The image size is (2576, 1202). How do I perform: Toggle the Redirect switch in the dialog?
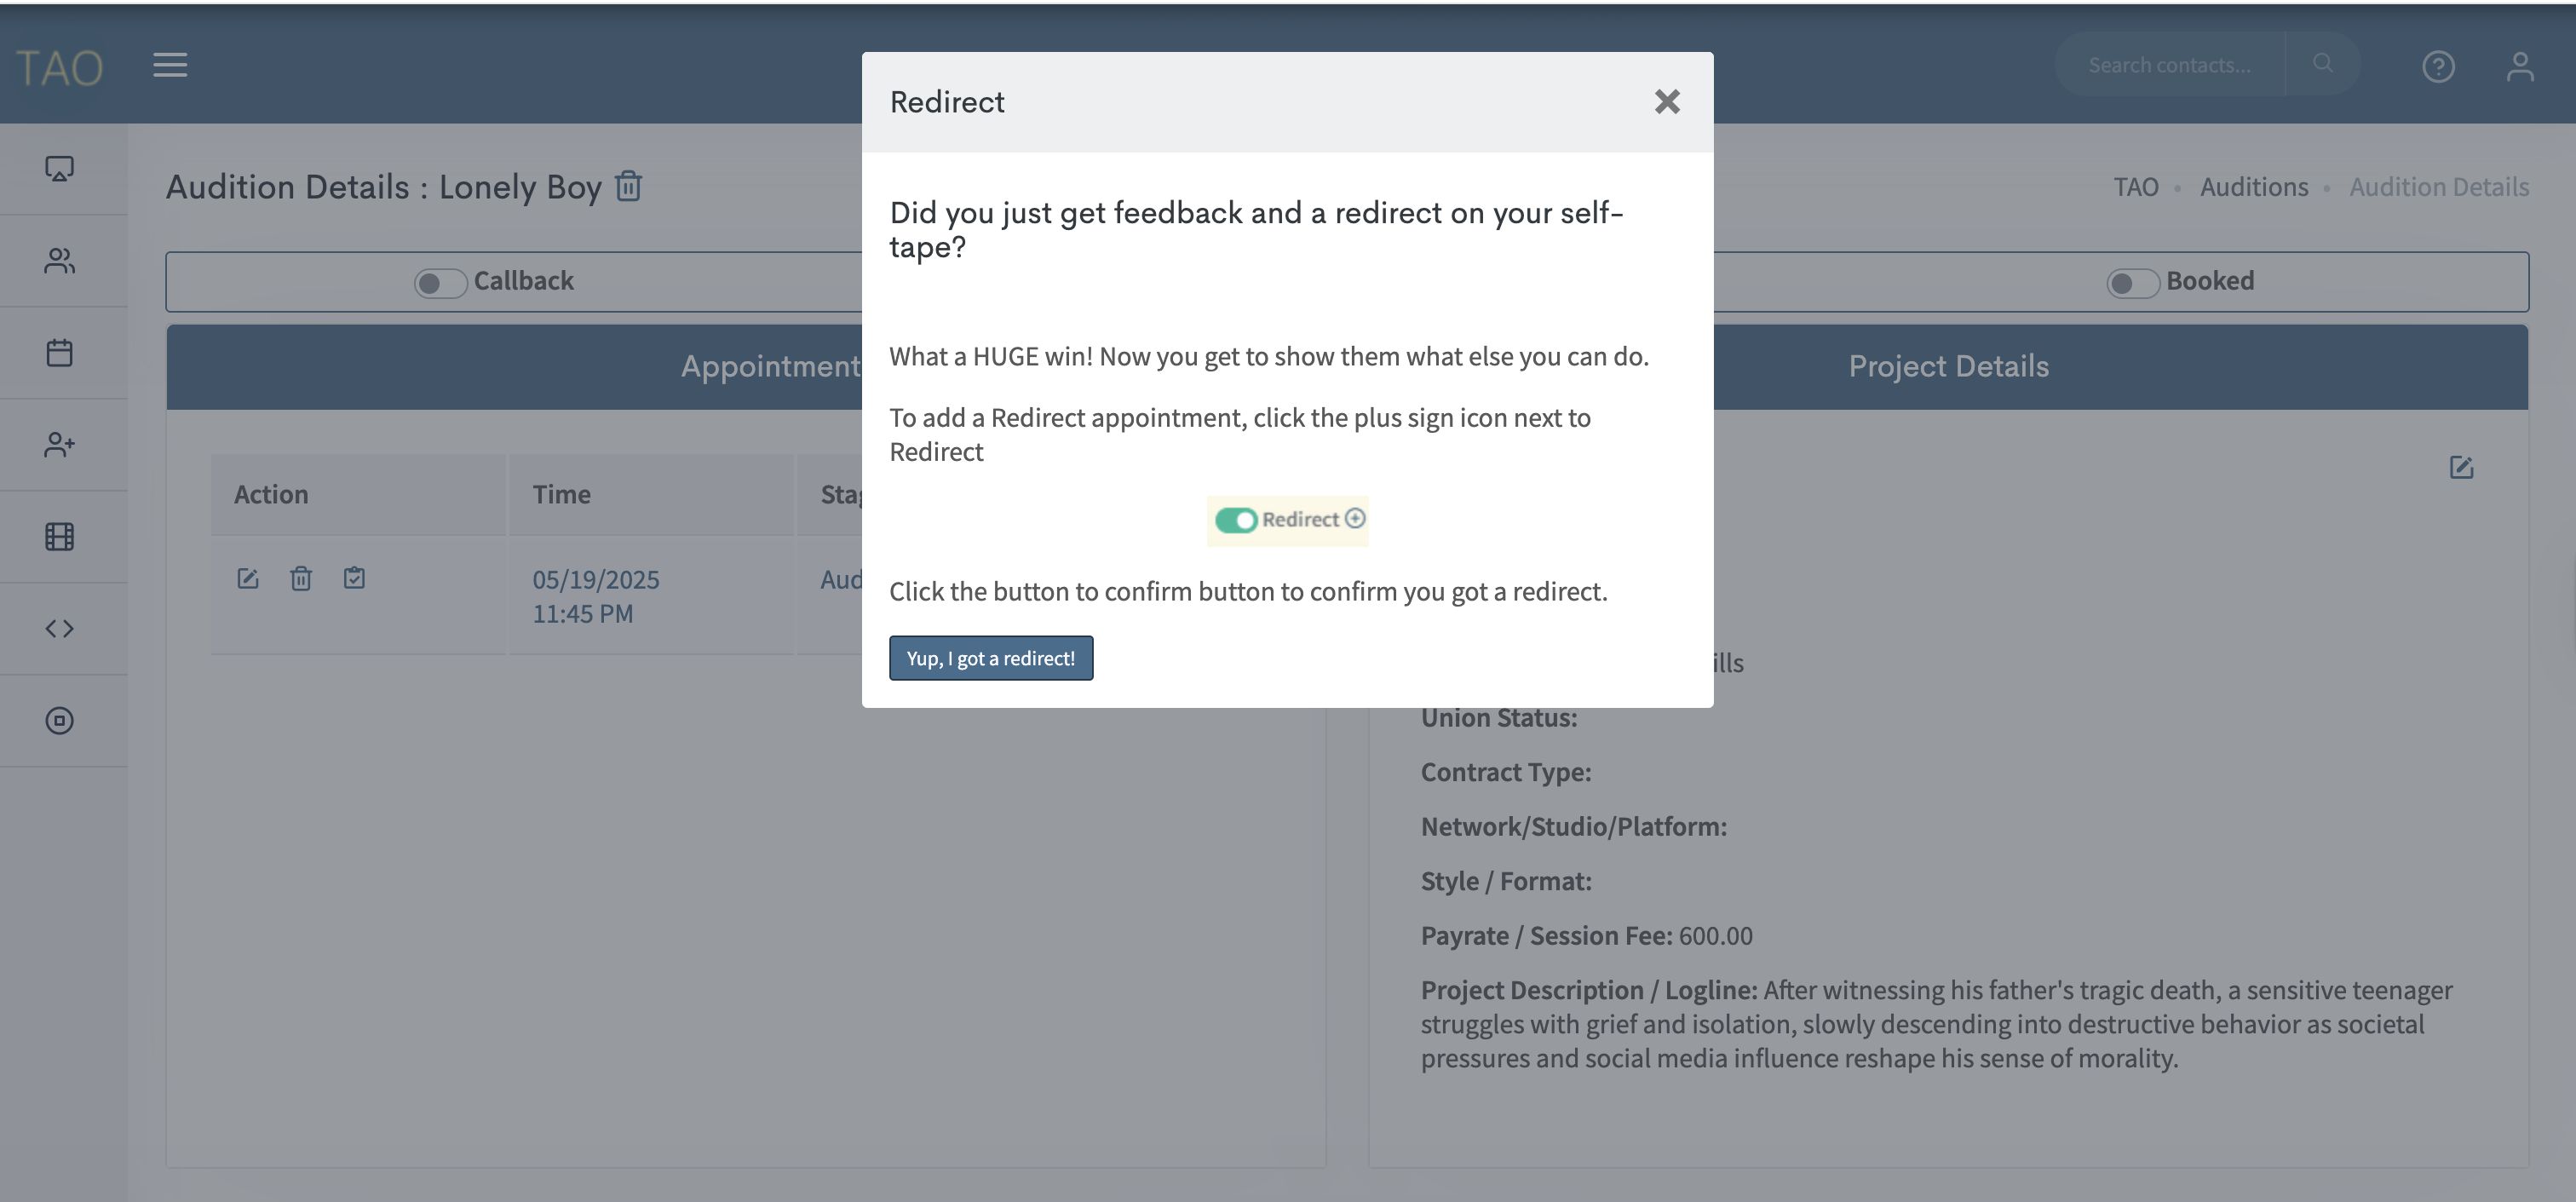(1236, 520)
